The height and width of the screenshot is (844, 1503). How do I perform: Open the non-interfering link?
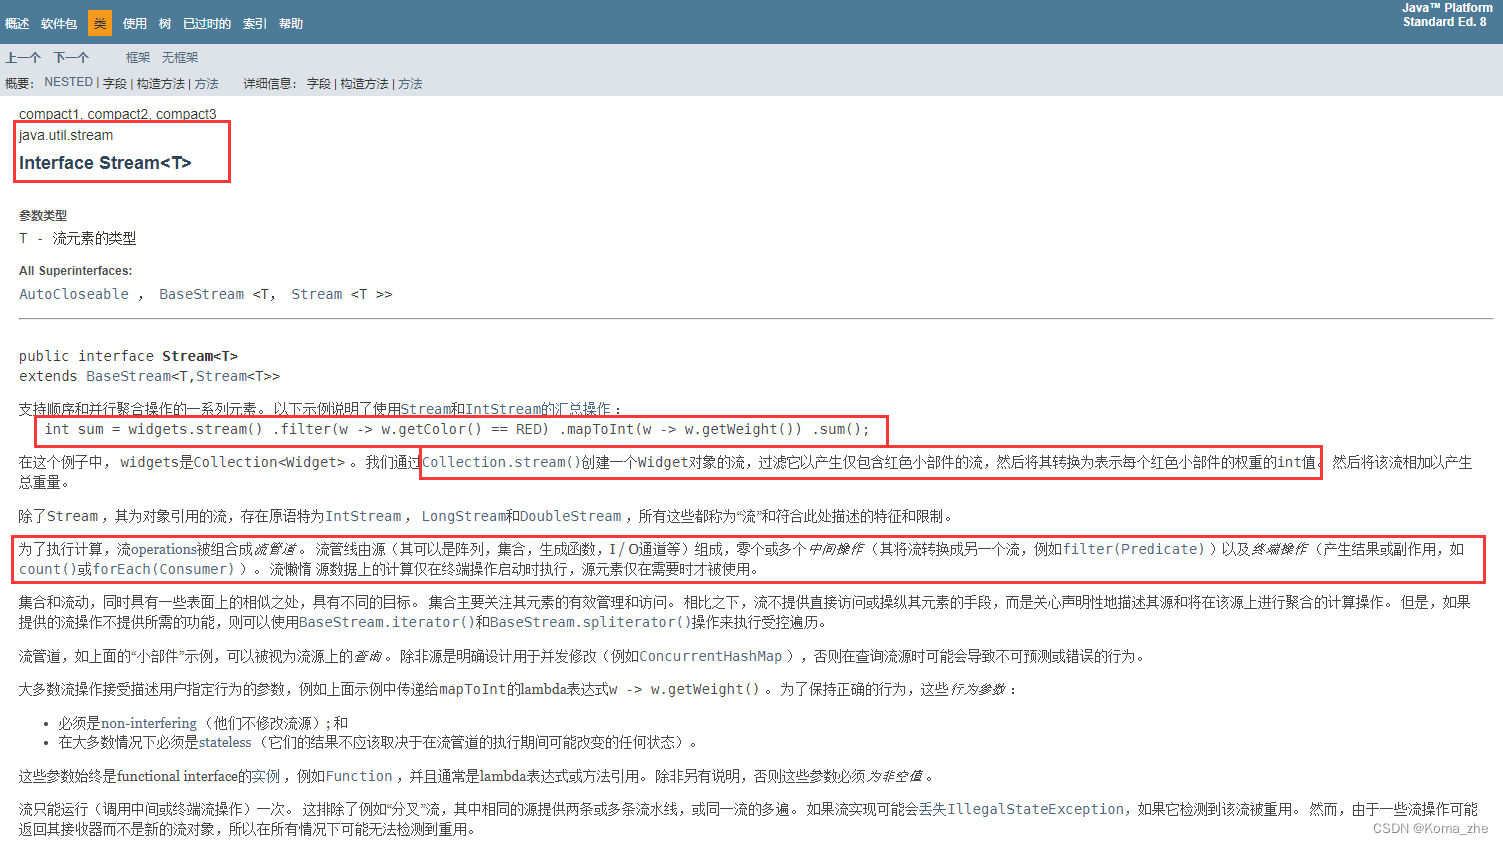[149, 723]
